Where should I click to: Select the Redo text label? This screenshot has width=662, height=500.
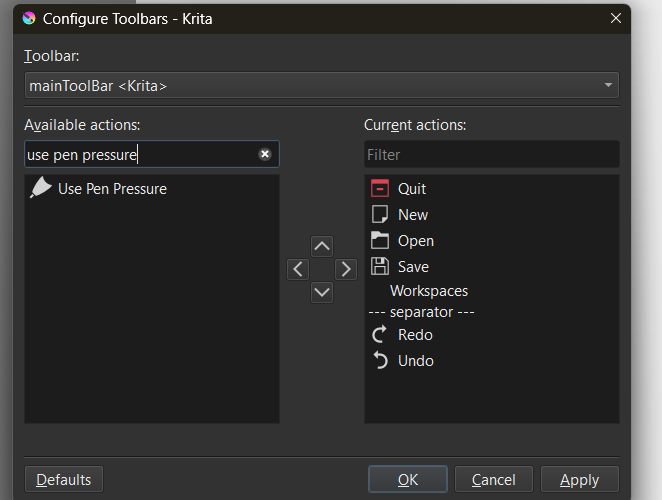pos(415,335)
